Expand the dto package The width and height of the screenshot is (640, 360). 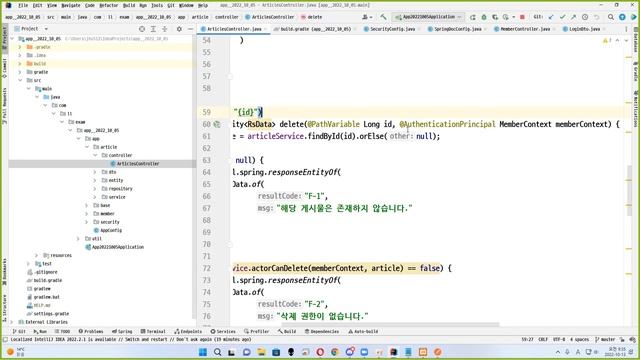point(95,172)
